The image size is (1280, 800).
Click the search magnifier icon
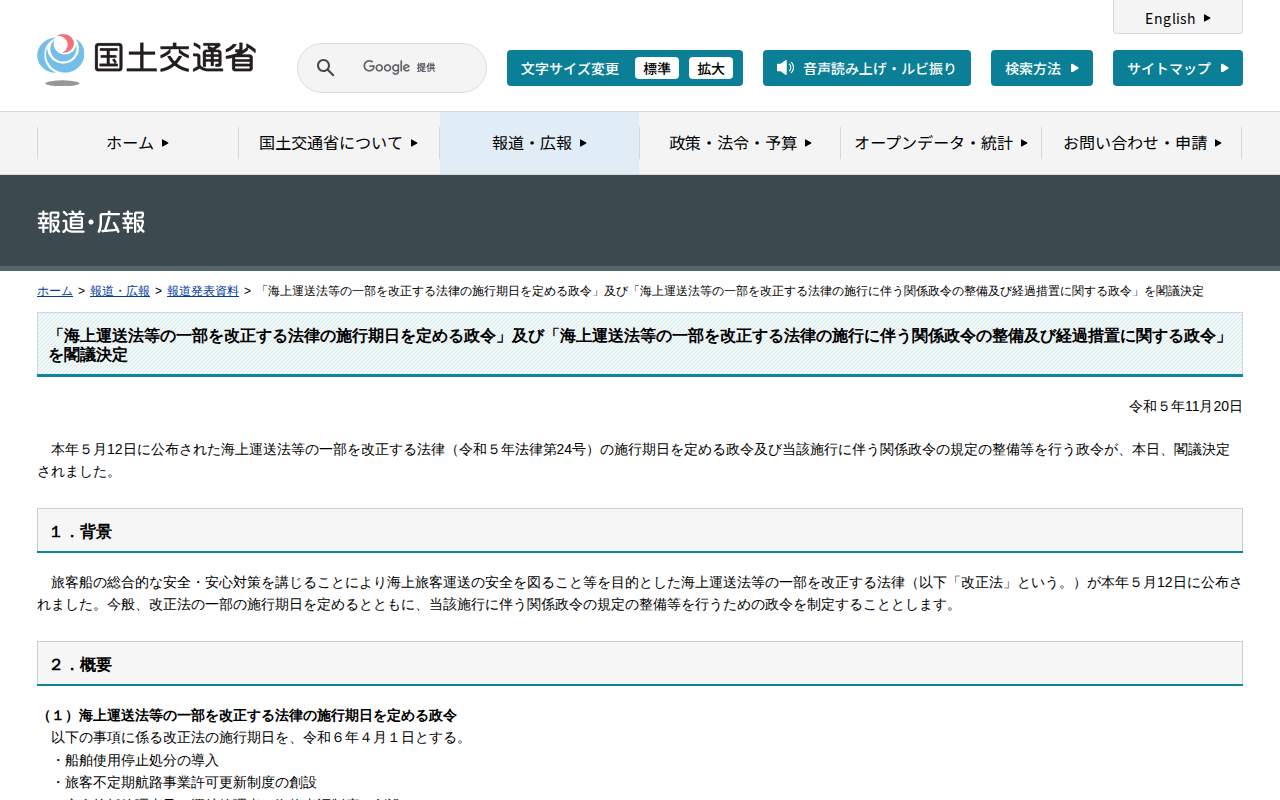click(x=325, y=68)
